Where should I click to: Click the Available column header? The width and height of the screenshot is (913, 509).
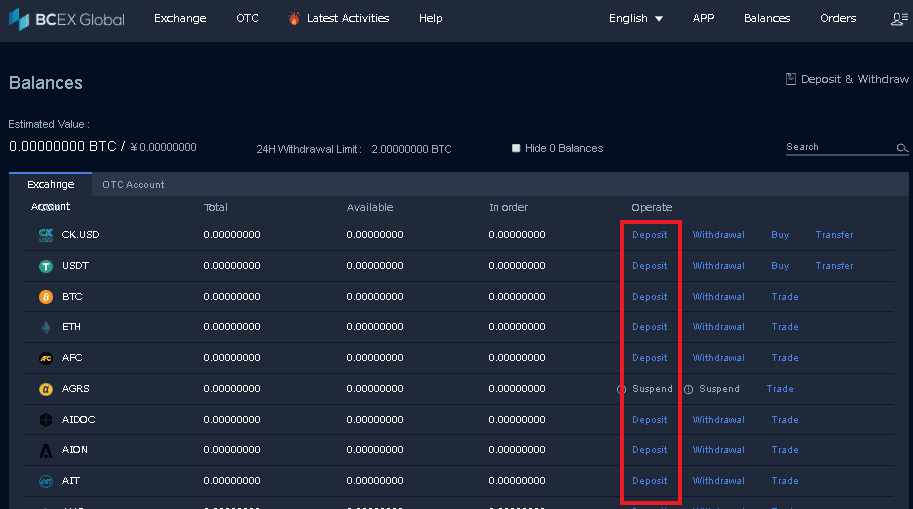coord(370,207)
